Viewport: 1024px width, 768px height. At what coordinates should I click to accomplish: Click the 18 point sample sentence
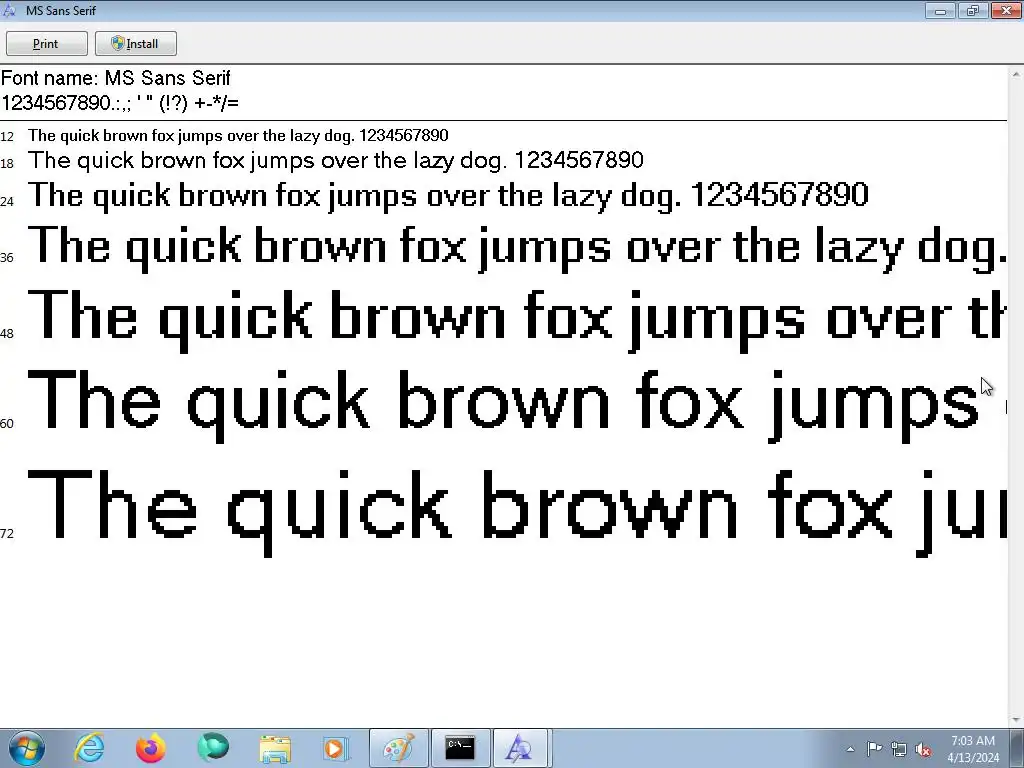[336, 161]
